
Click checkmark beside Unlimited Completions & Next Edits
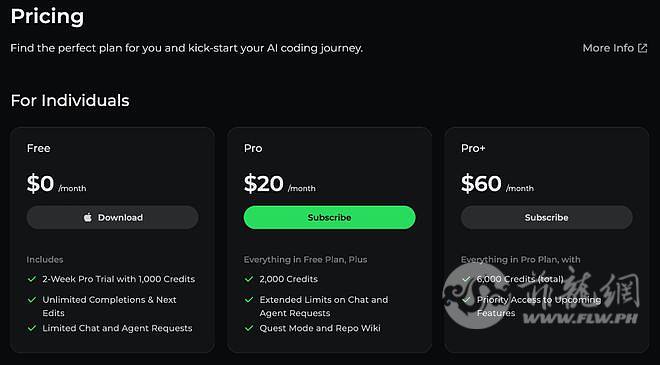tap(32, 300)
